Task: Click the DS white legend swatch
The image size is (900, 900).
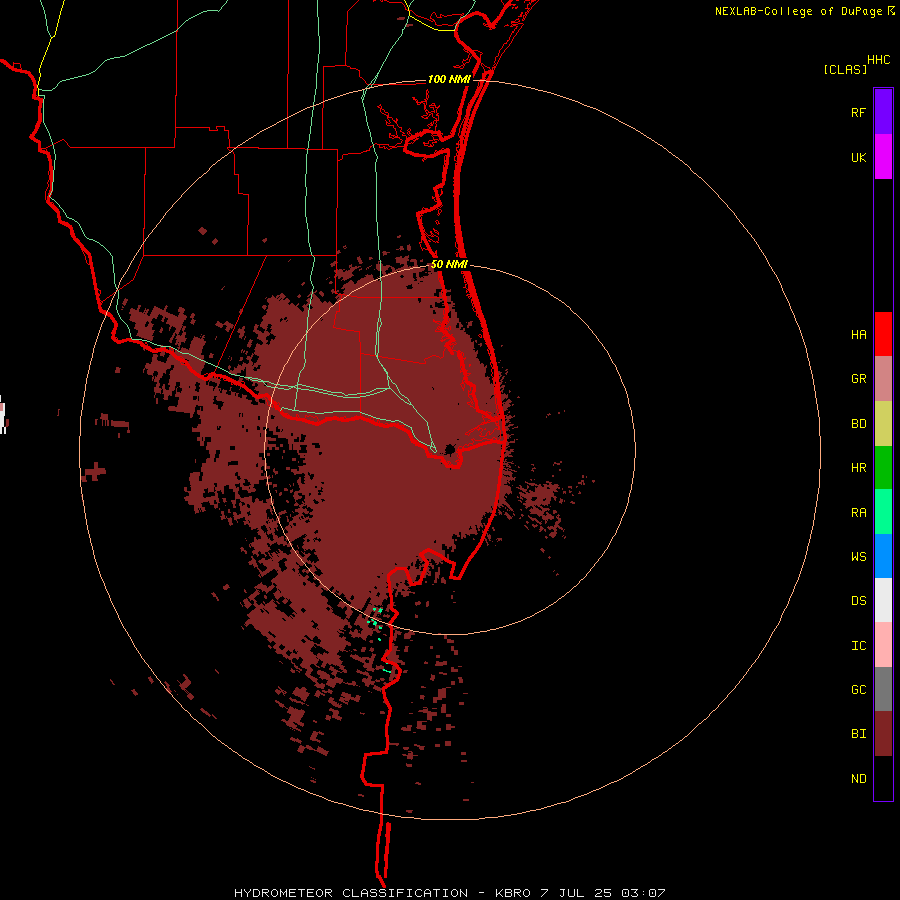Action: [883, 600]
